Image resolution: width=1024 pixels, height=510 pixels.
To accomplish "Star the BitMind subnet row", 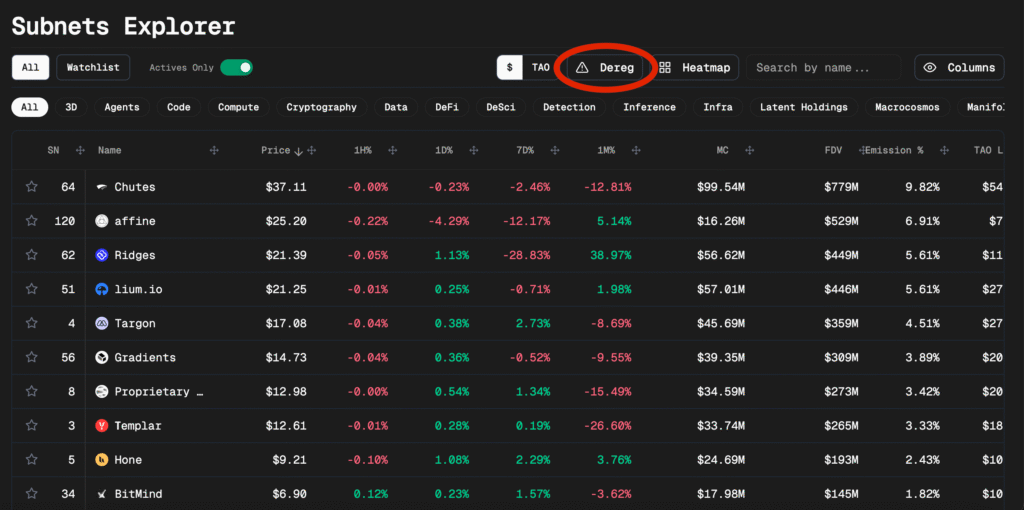I will (31, 494).
